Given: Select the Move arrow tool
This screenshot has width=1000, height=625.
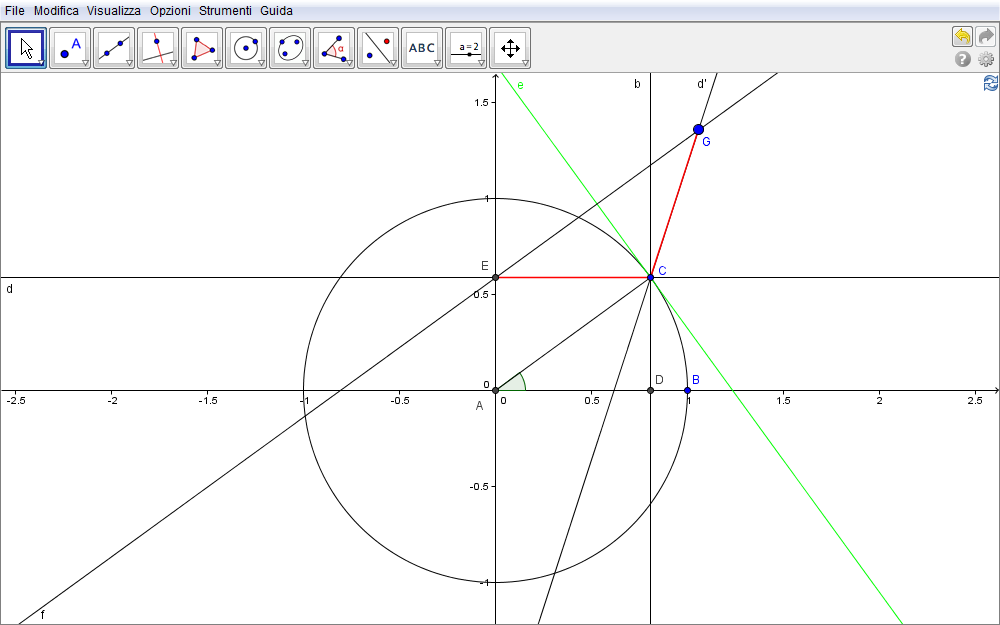Looking at the screenshot, I should click(x=26, y=47).
